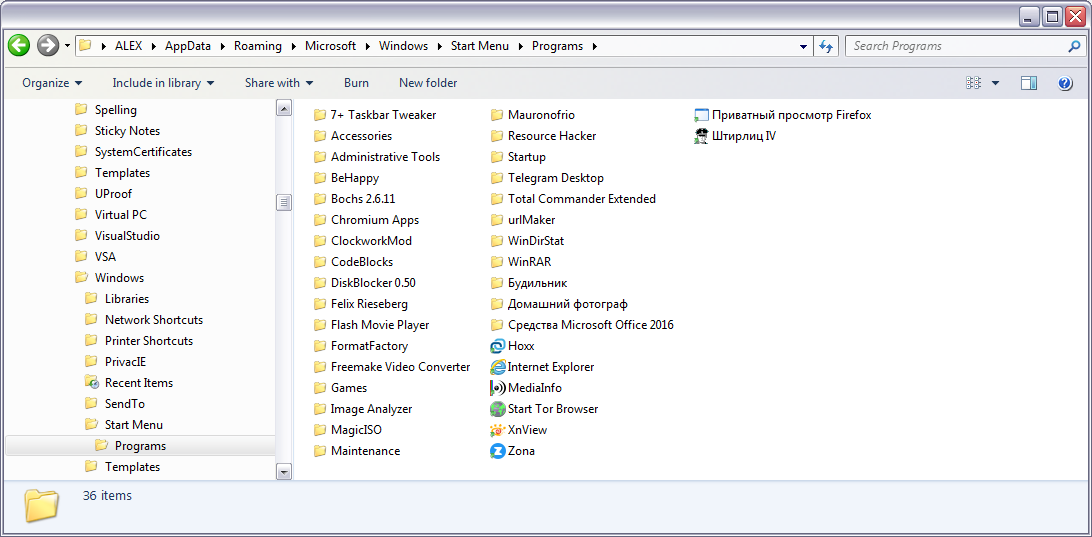
Task: Select the Administrative Tools folder
Action: [x=377, y=157]
